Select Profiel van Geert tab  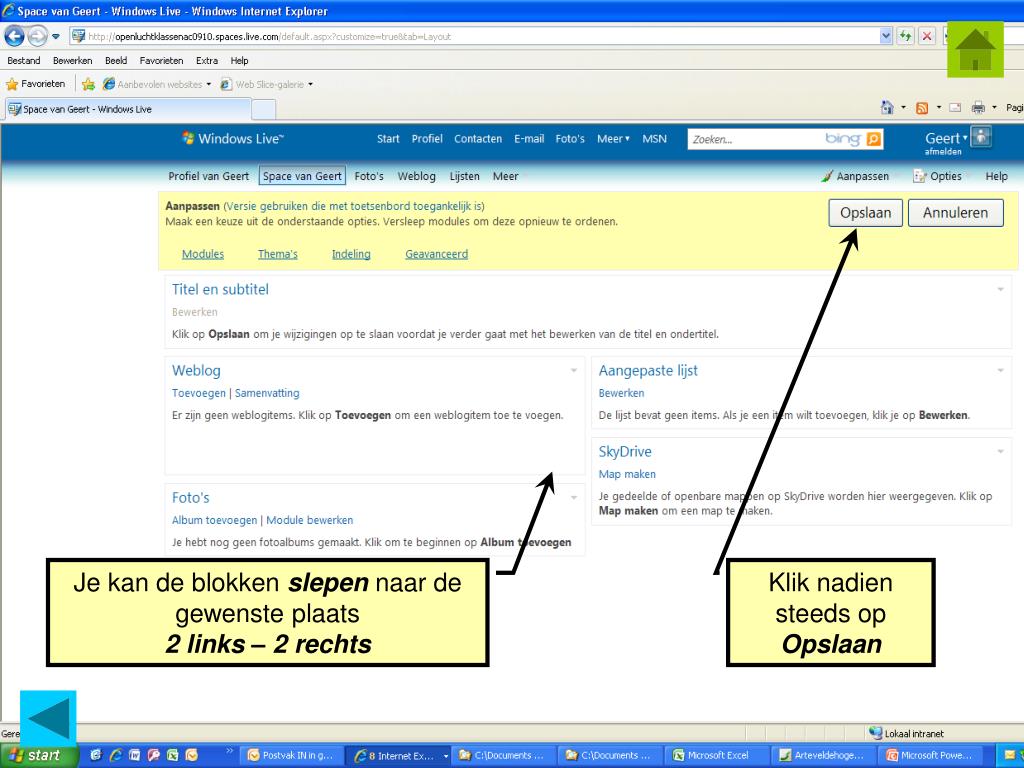tap(208, 176)
